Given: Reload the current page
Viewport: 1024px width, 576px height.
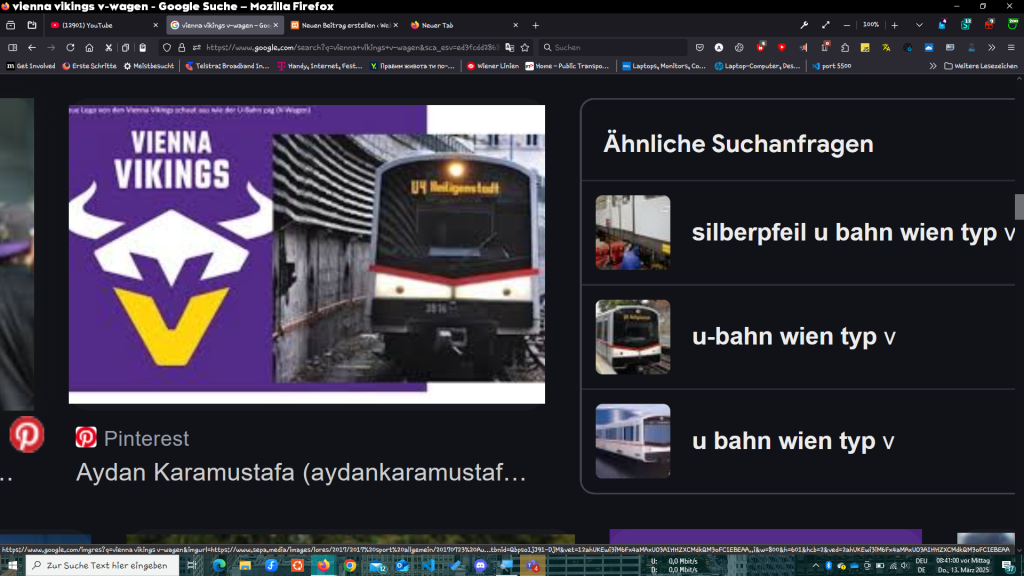Looking at the screenshot, I should (70, 48).
